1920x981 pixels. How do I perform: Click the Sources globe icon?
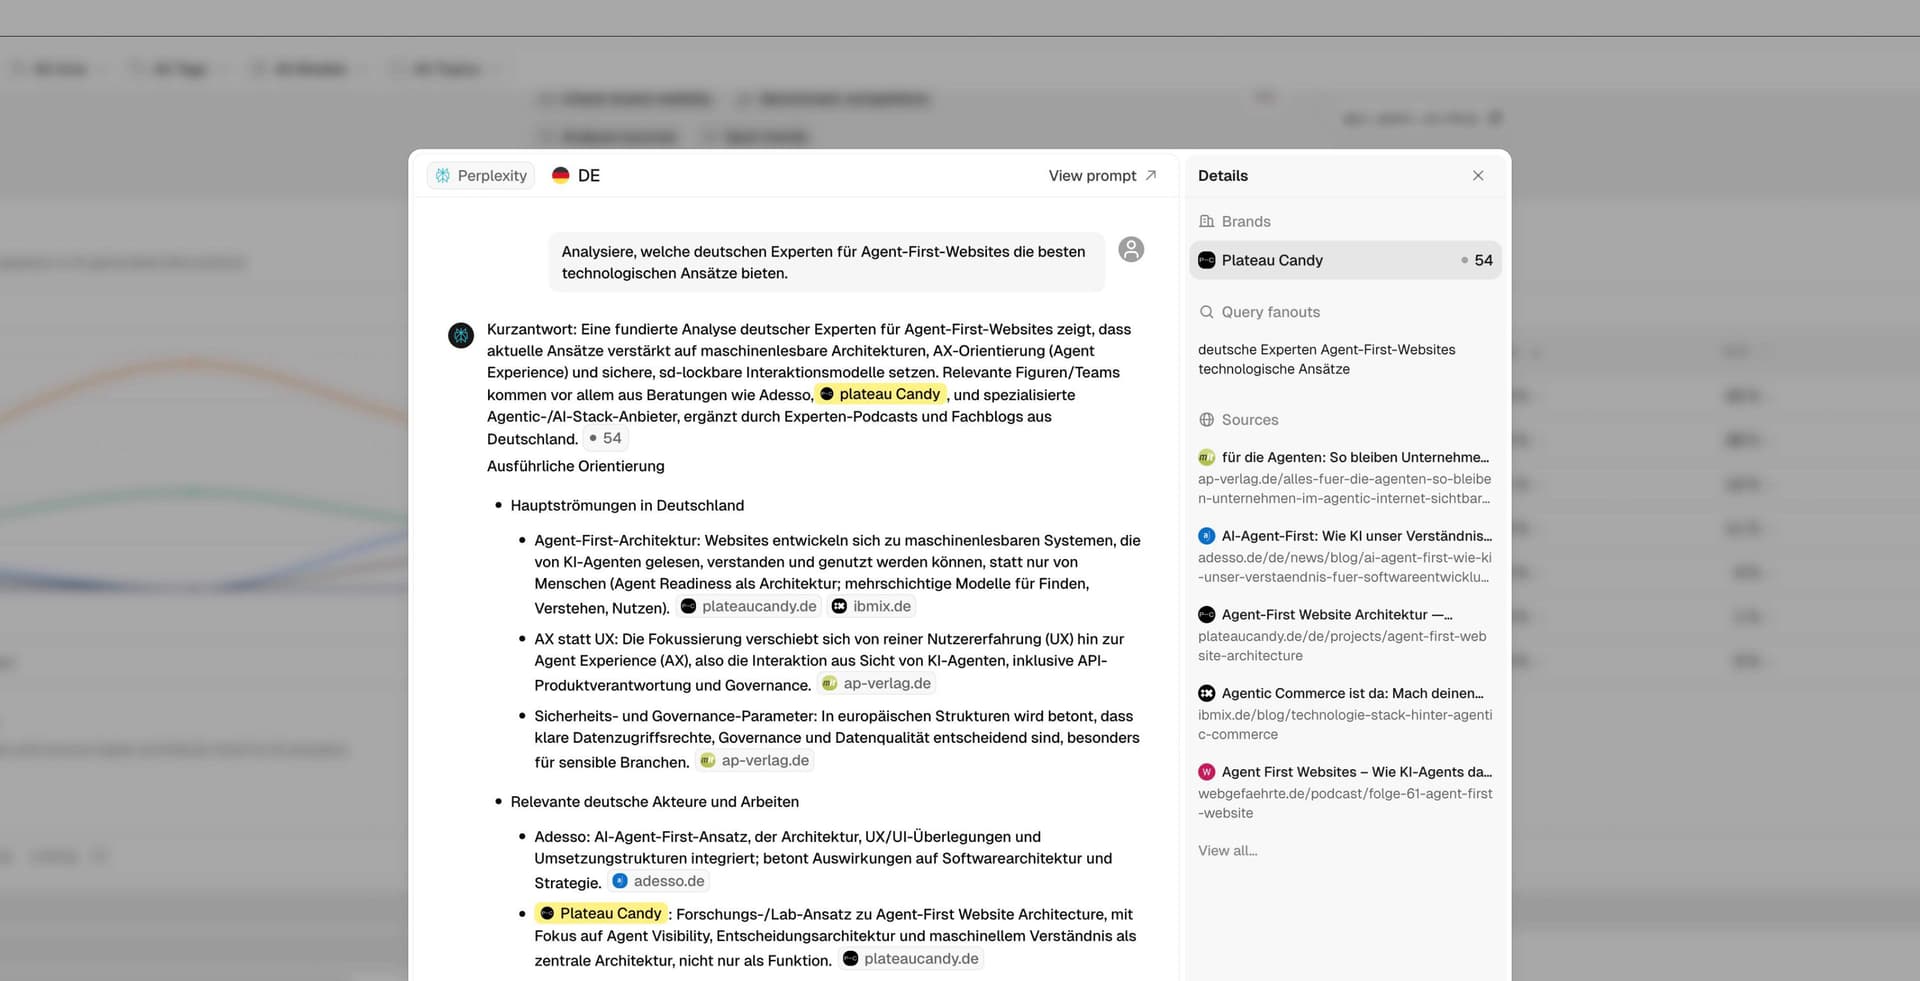click(x=1207, y=420)
